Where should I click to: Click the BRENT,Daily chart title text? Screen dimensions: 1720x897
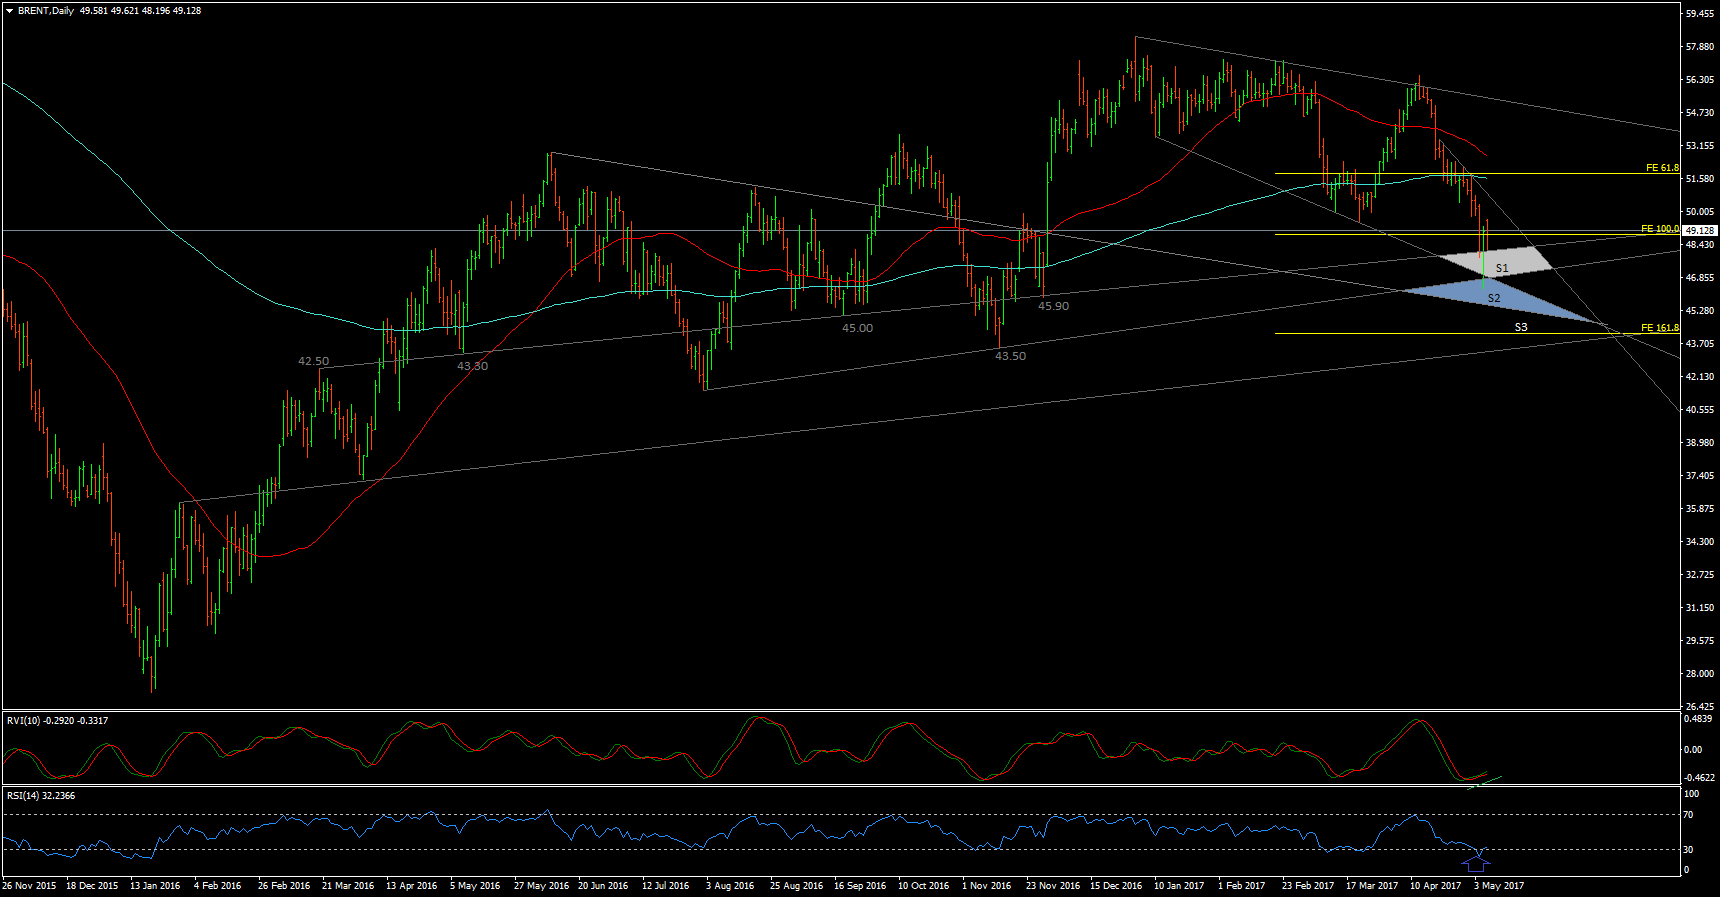pos(46,11)
